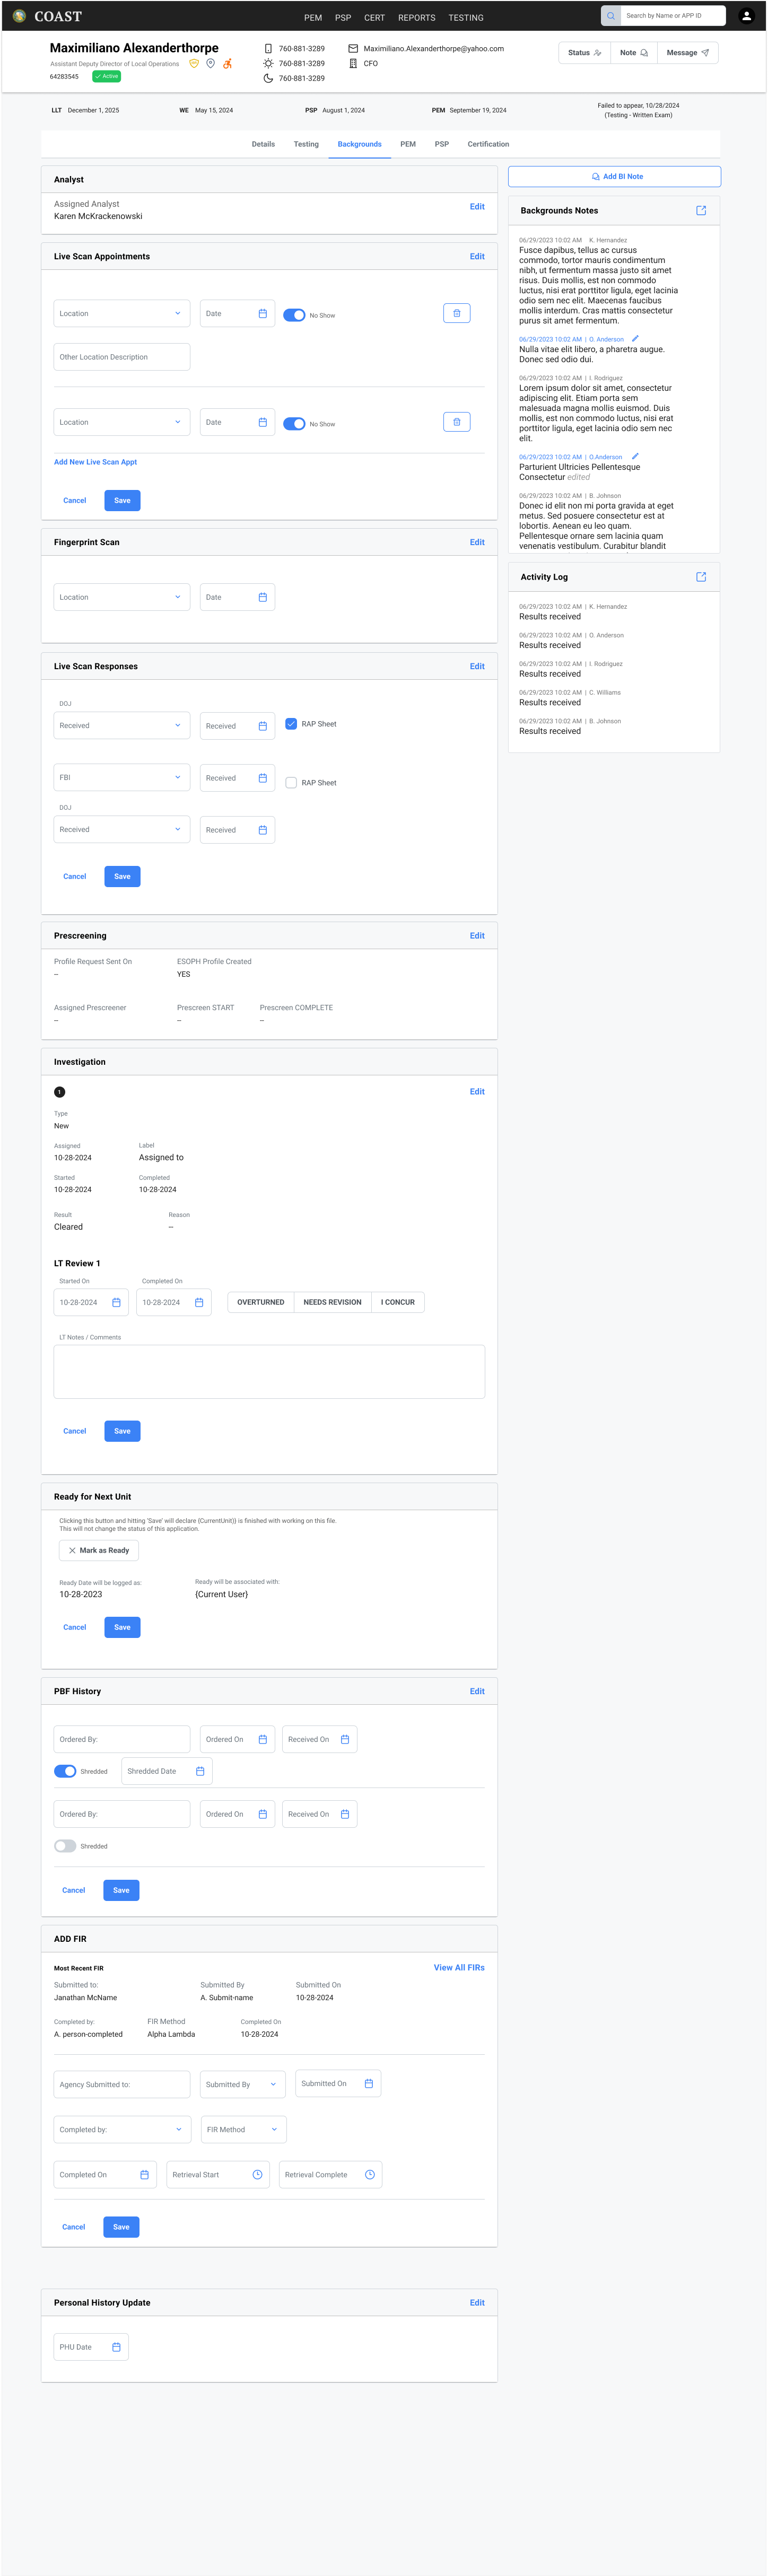Uncheck the checked RAP Sheet checkbox
768x2576 pixels.
pos(291,724)
